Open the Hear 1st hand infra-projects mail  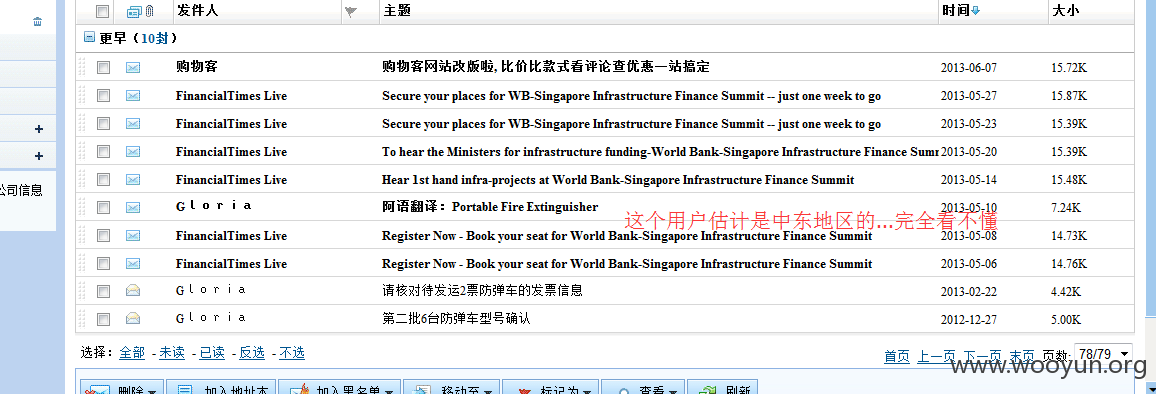tap(618, 179)
